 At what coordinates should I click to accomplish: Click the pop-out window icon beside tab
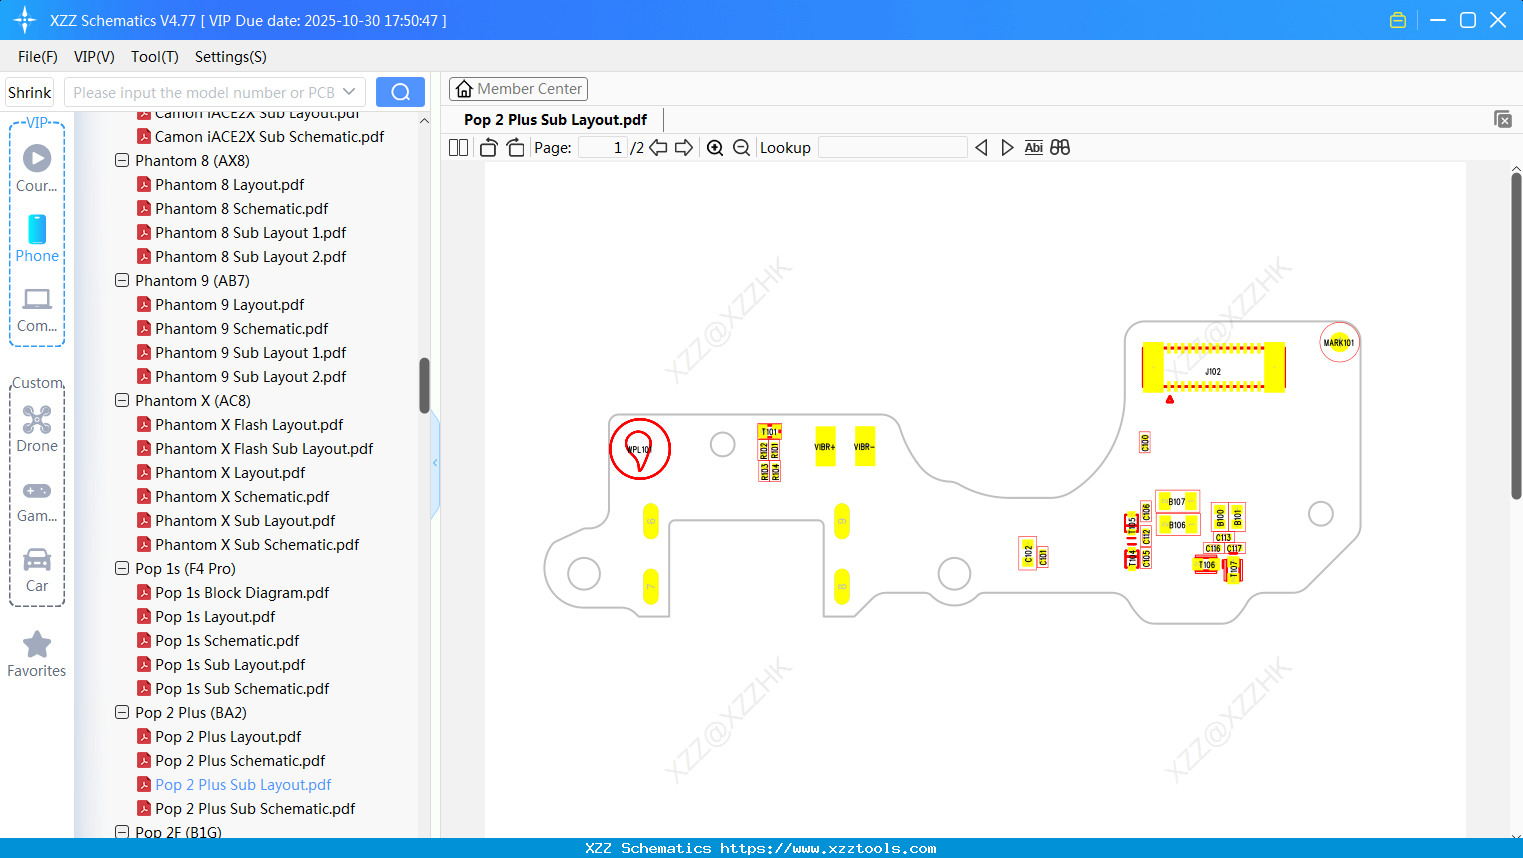[x=1503, y=119]
